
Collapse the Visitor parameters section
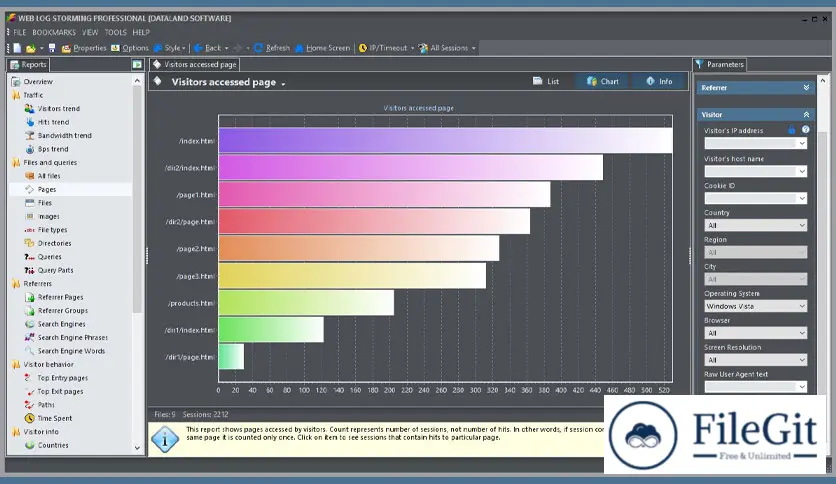[x=806, y=115]
